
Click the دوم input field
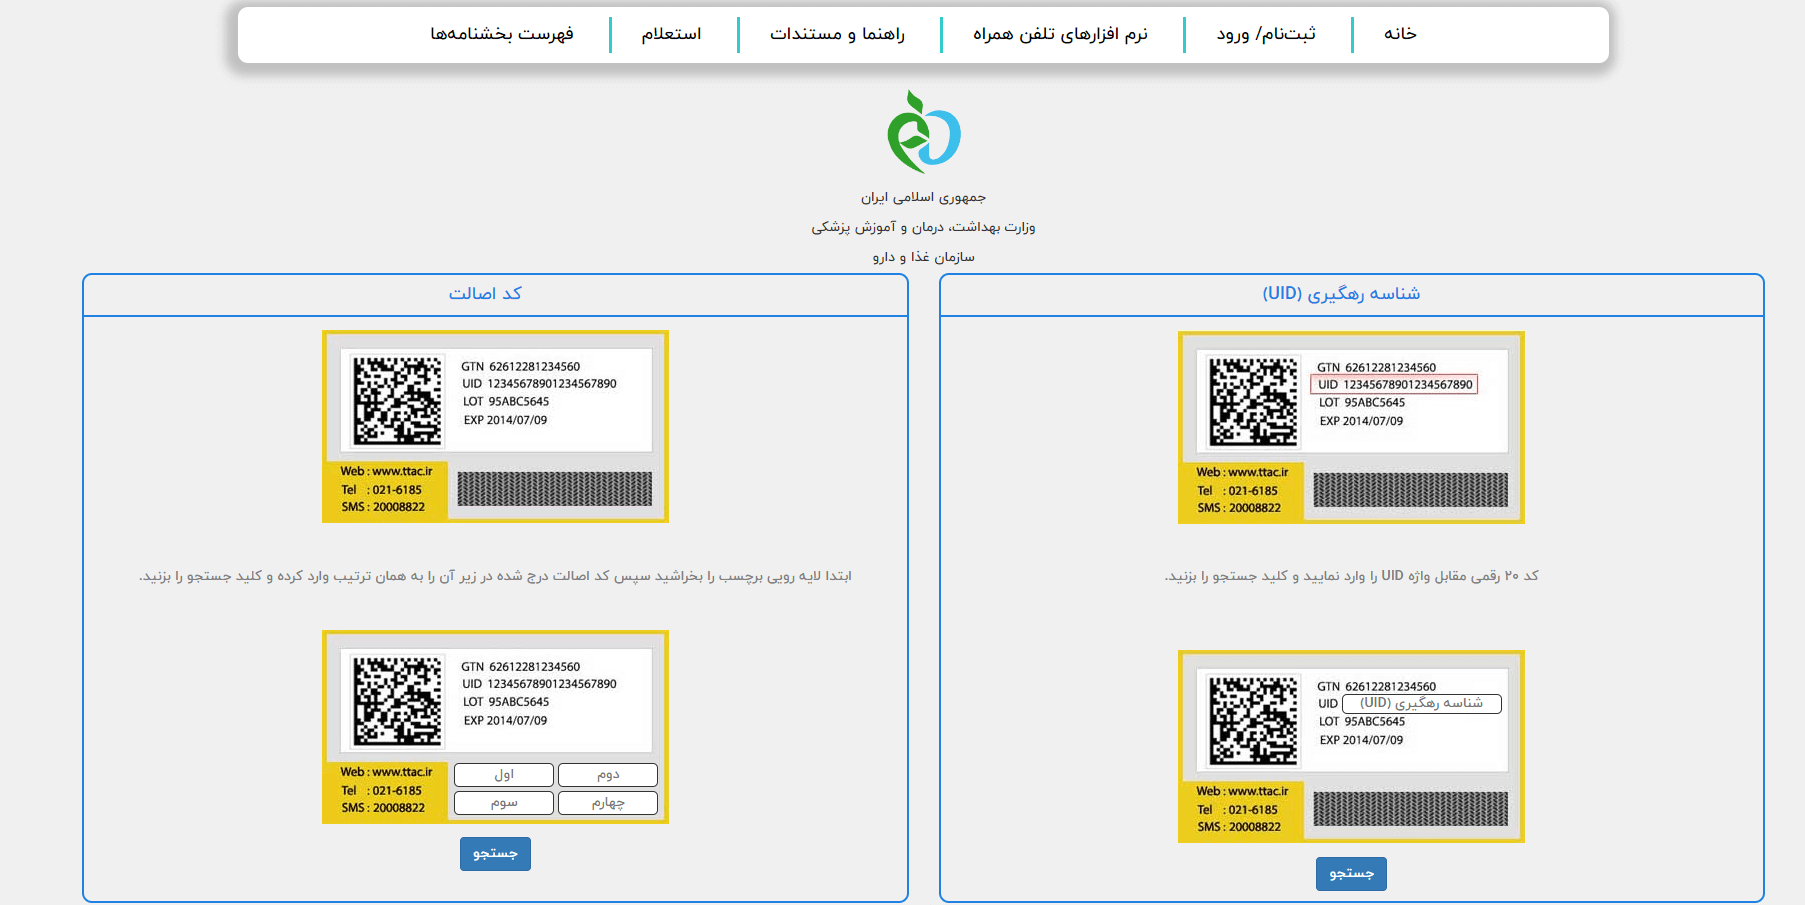(x=607, y=774)
